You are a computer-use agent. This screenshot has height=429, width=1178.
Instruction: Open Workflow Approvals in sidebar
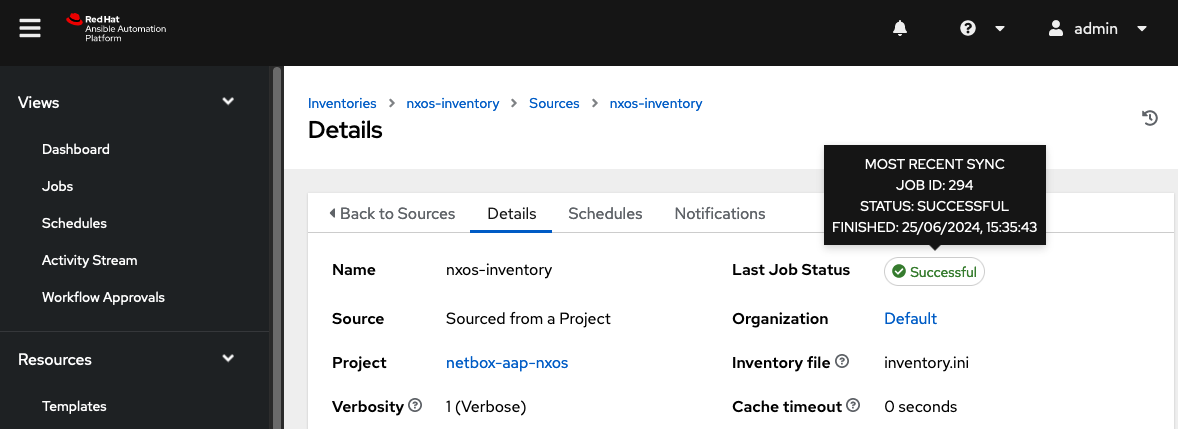pos(103,297)
